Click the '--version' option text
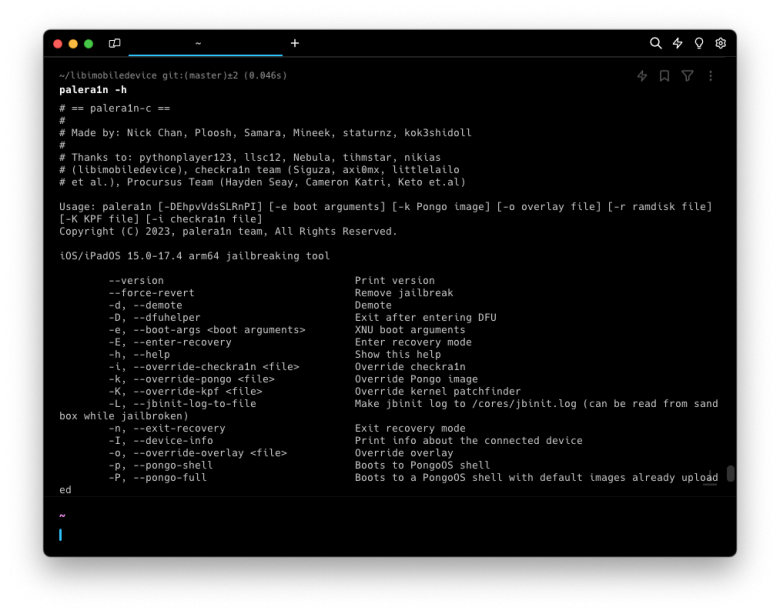Screen dimensions: 780x614 [x=136, y=281]
